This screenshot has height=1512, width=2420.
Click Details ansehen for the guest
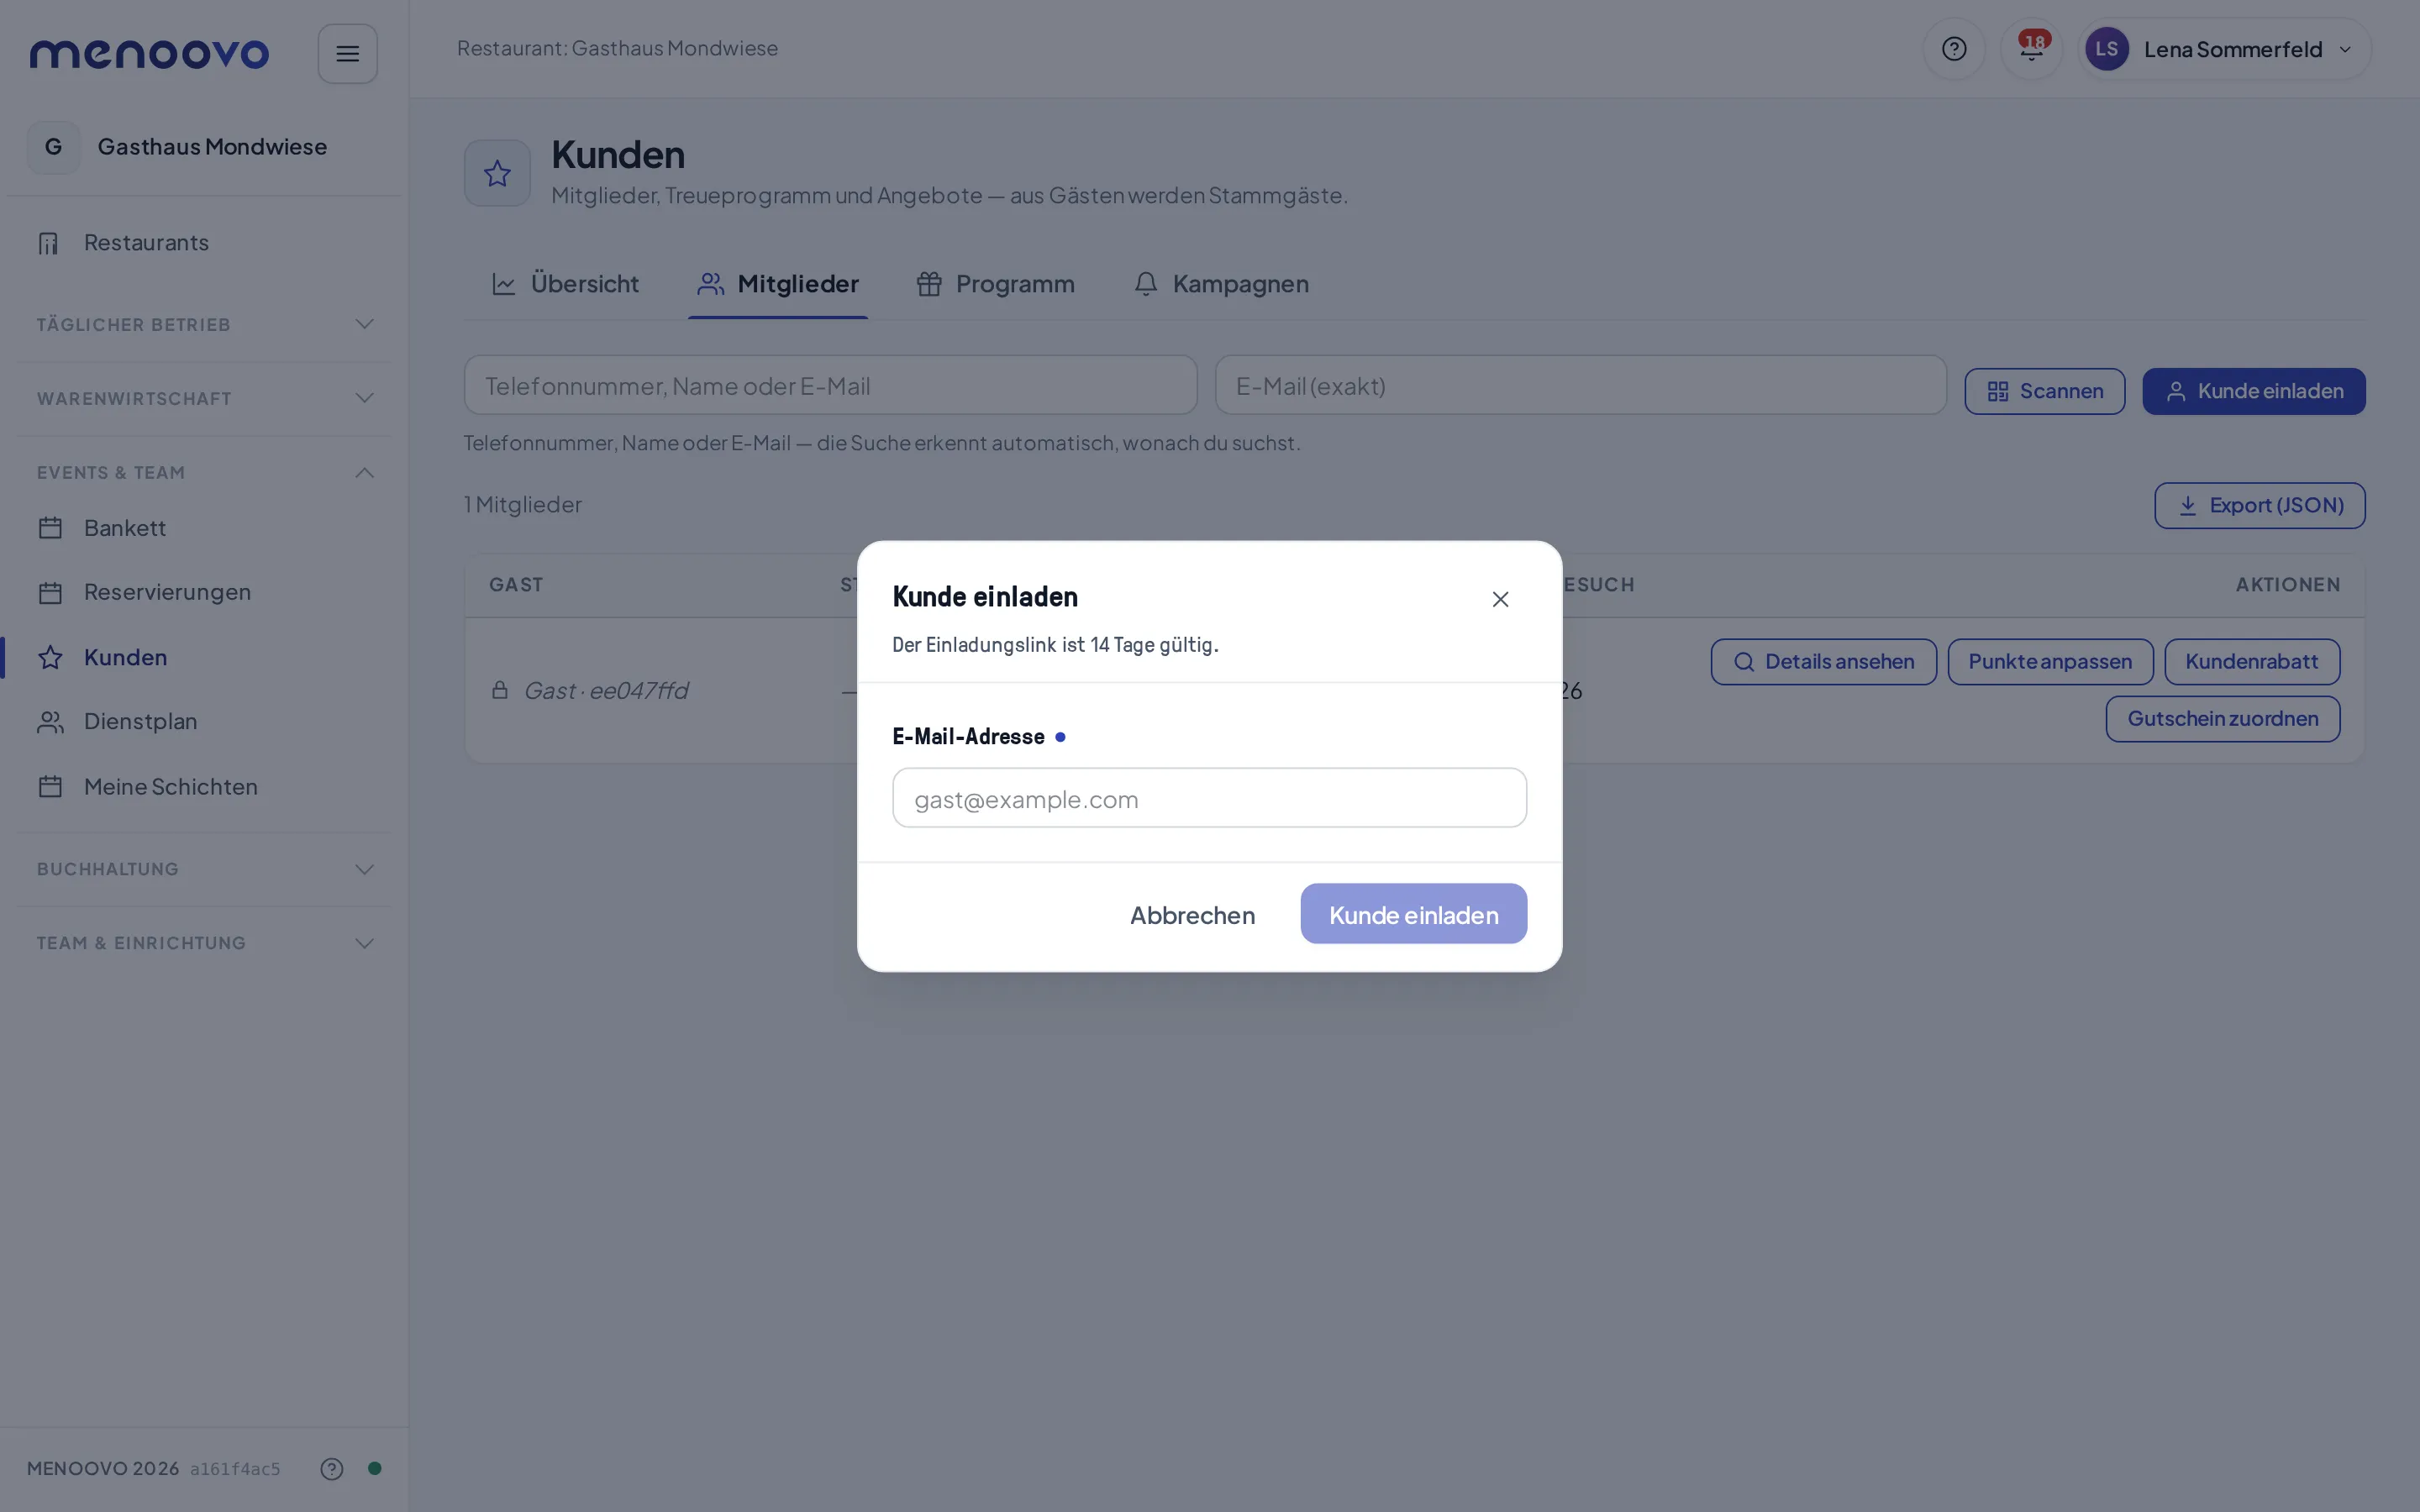(x=1823, y=662)
